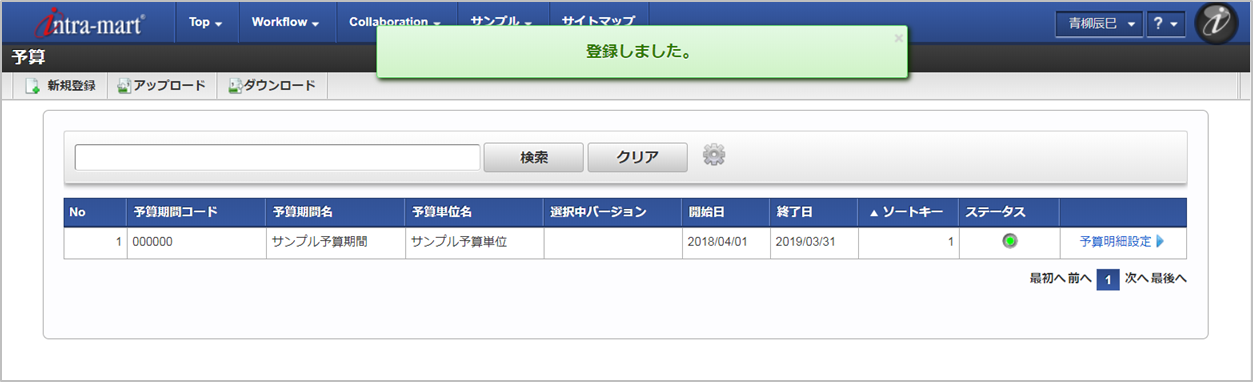Open the Top menu
Image resolution: width=1253 pixels, height=382 pixels.
click(205, 22)
